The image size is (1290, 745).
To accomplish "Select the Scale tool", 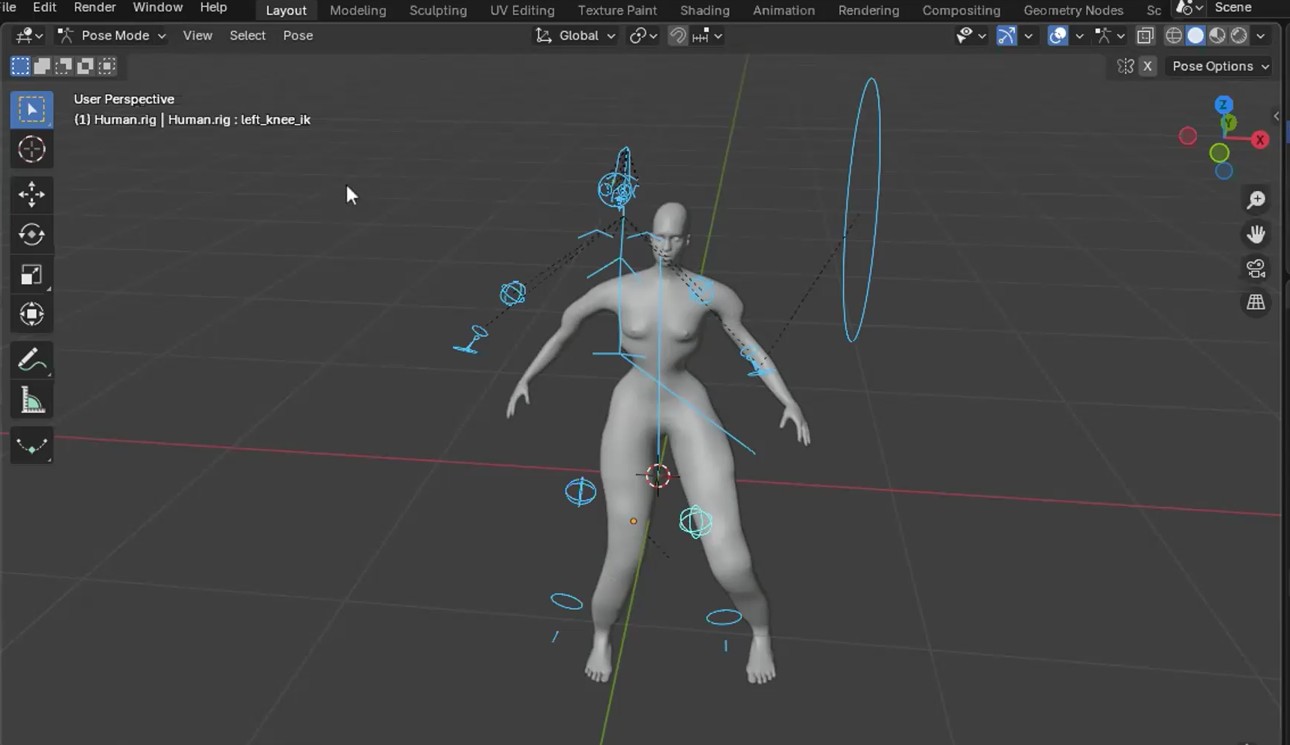I will (x=32, y=275).
